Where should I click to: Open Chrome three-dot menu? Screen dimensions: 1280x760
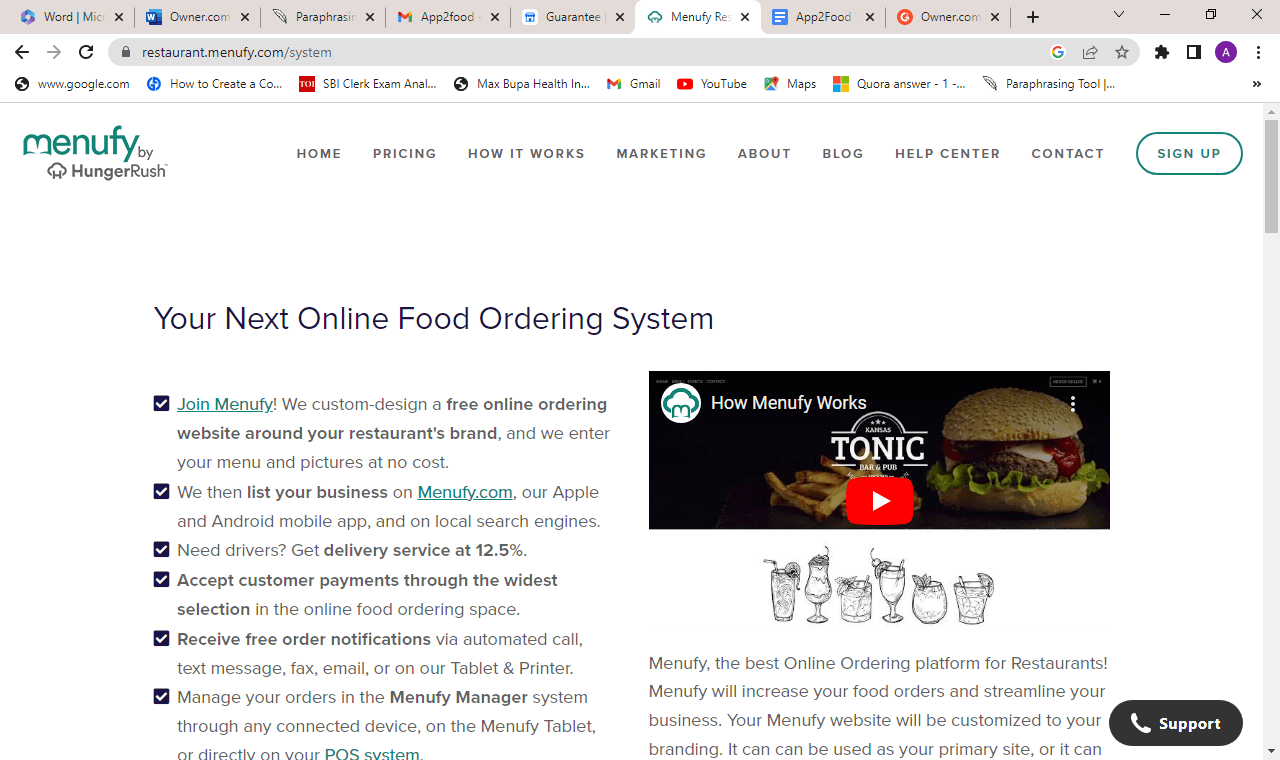tap(1258, 52)
